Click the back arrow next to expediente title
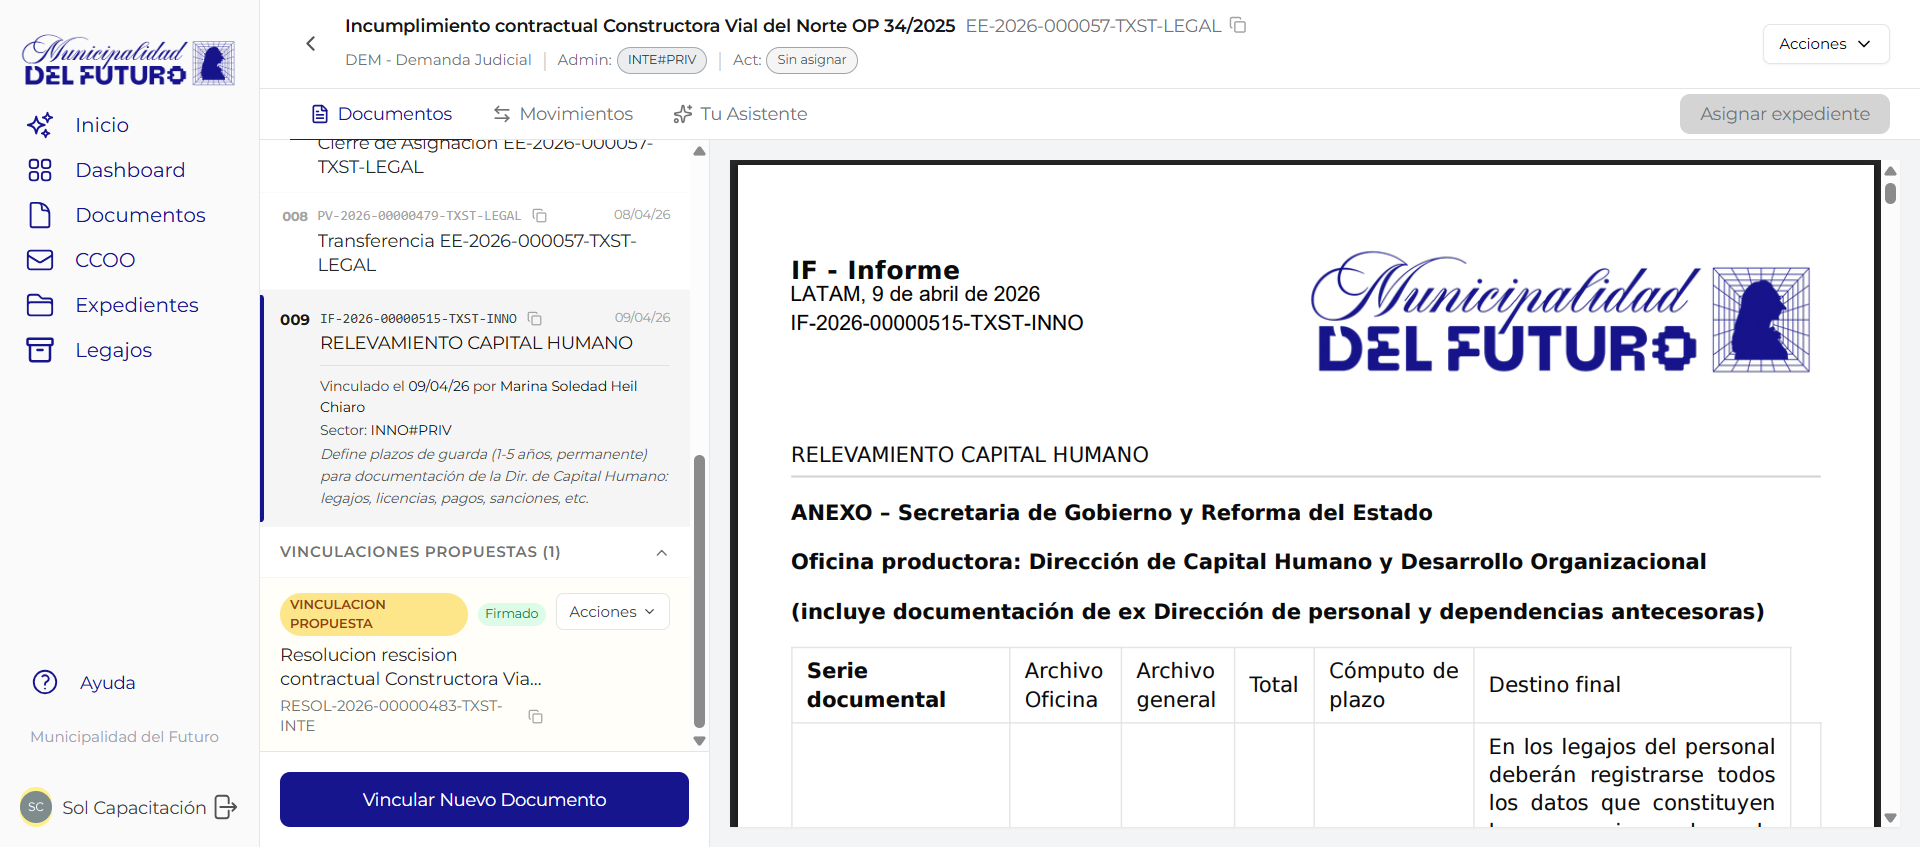The image size is (1920, 847). pos(310,44)
